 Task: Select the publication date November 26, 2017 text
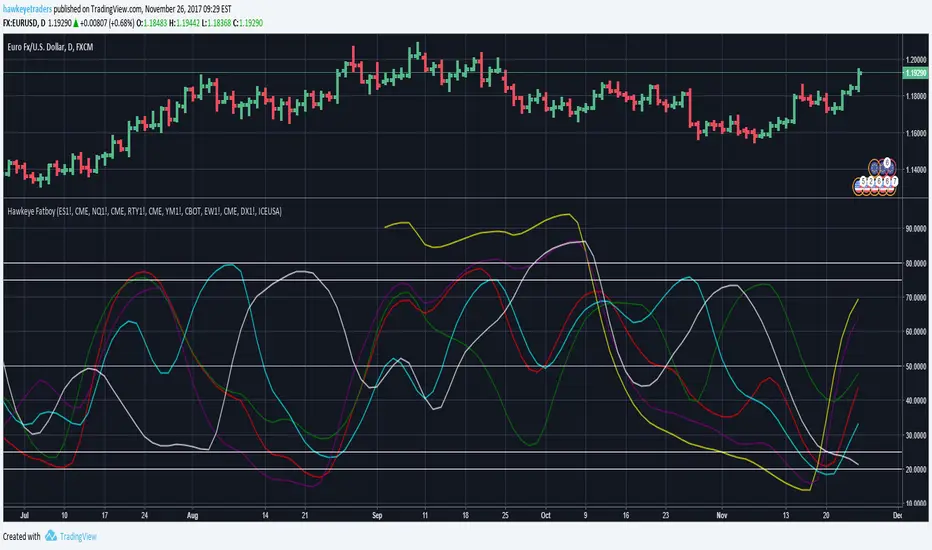click(x=174, y=9)
